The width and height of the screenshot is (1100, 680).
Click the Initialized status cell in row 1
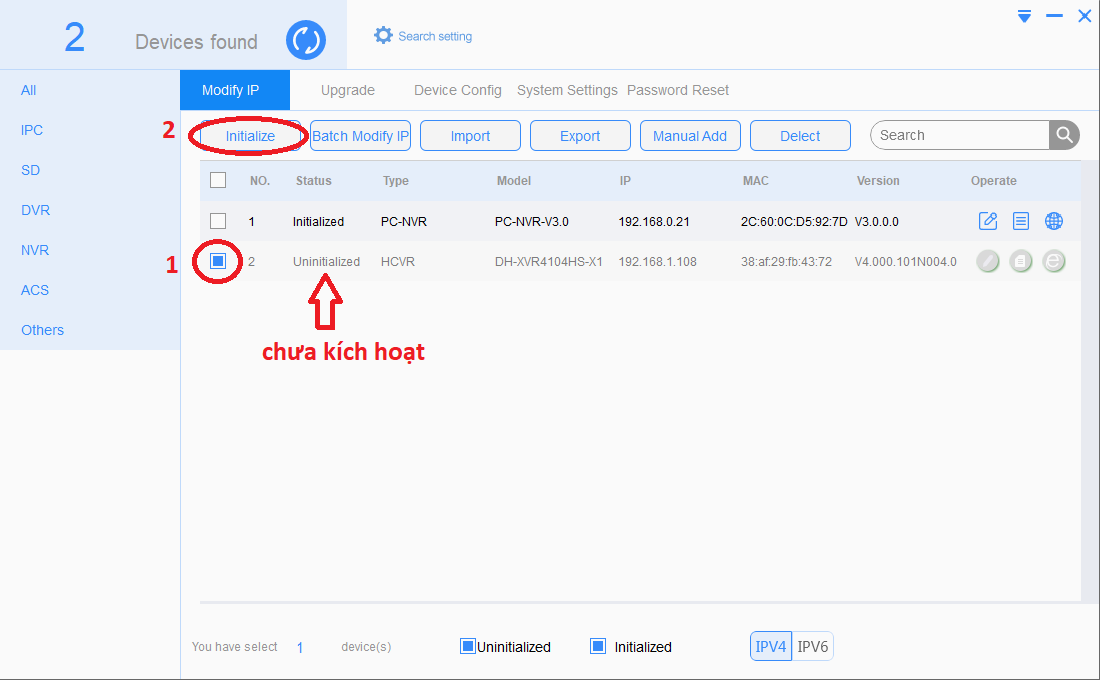pos(318,222)
